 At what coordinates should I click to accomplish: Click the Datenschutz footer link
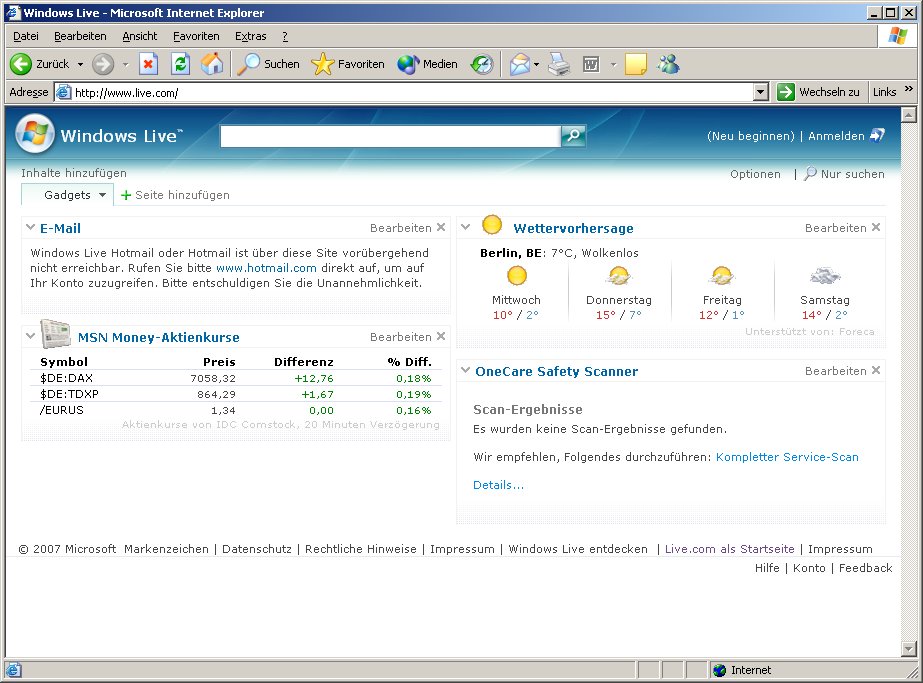coord(257,549)
